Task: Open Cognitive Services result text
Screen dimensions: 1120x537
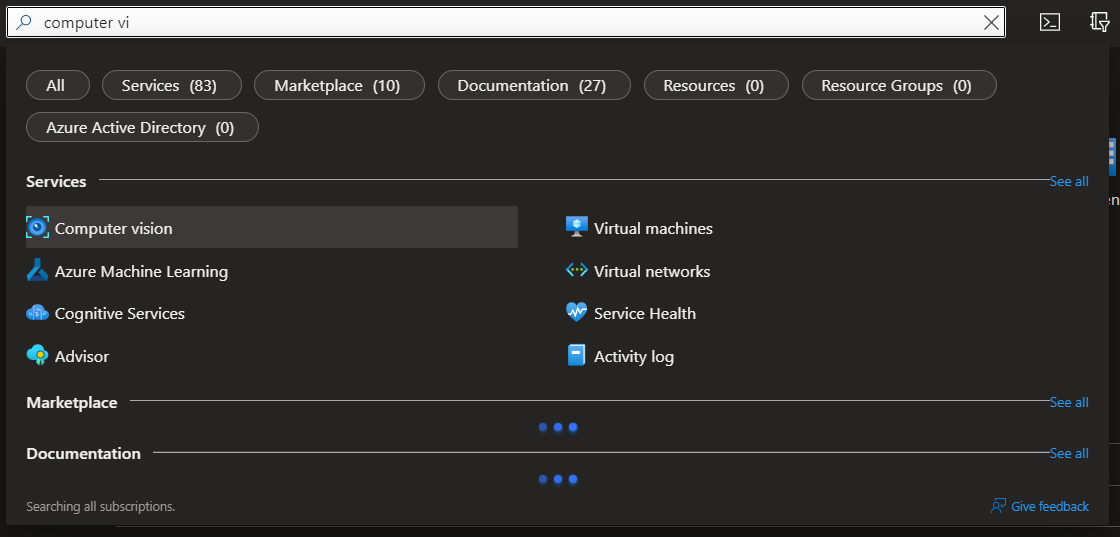Action: (120, 313)
